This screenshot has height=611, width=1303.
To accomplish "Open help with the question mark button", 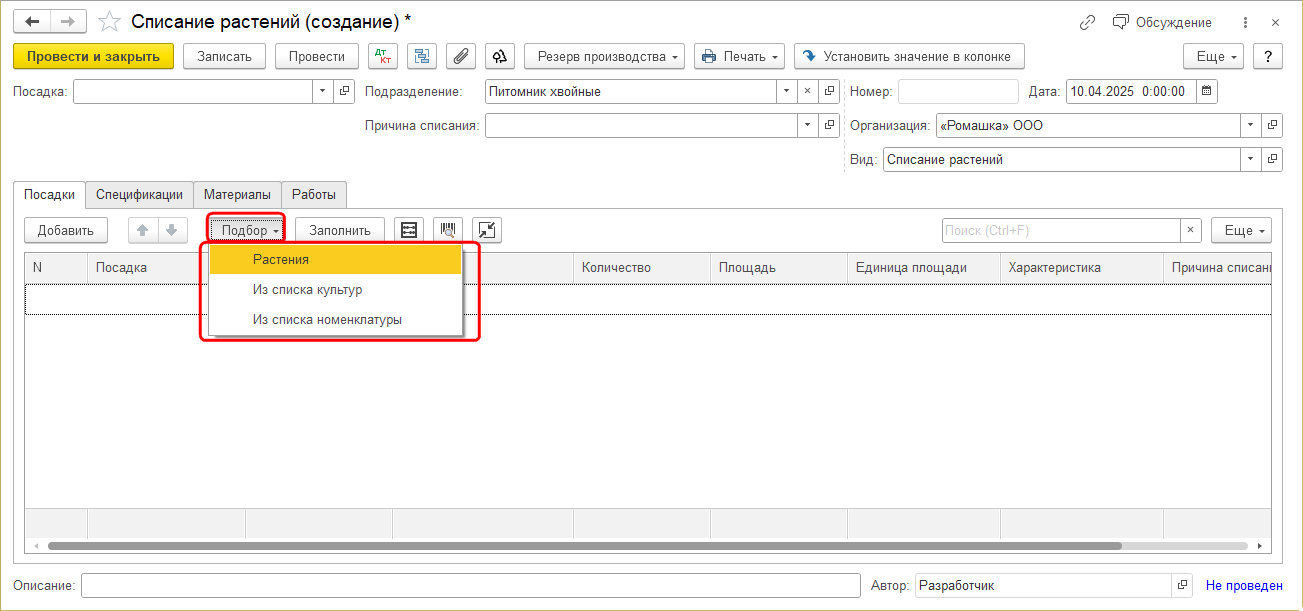I will [1267, 57].
